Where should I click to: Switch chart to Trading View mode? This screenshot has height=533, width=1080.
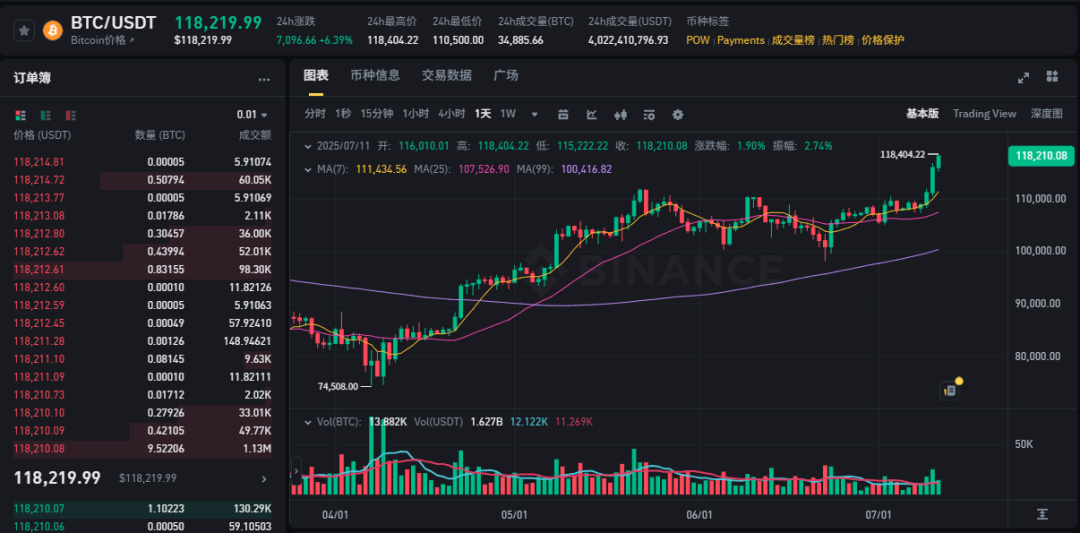point(984,114)
